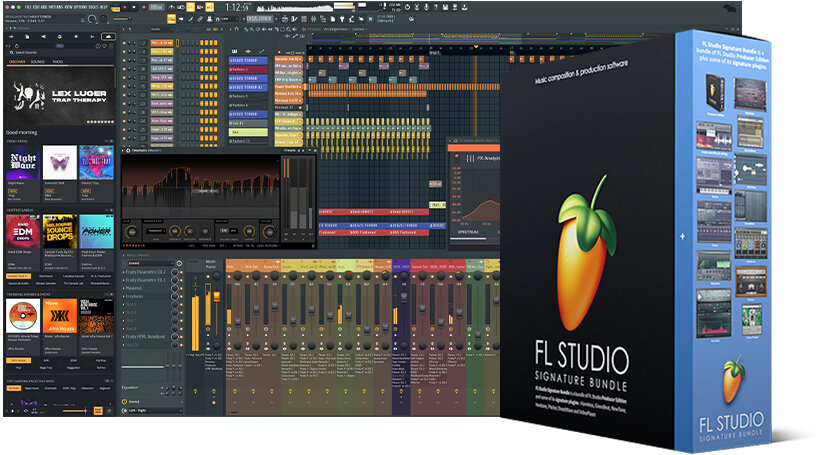The image size is (816, 455).
Task: Click the highlighted icon at left of second toolbar row
Action: tap(171, 19)
